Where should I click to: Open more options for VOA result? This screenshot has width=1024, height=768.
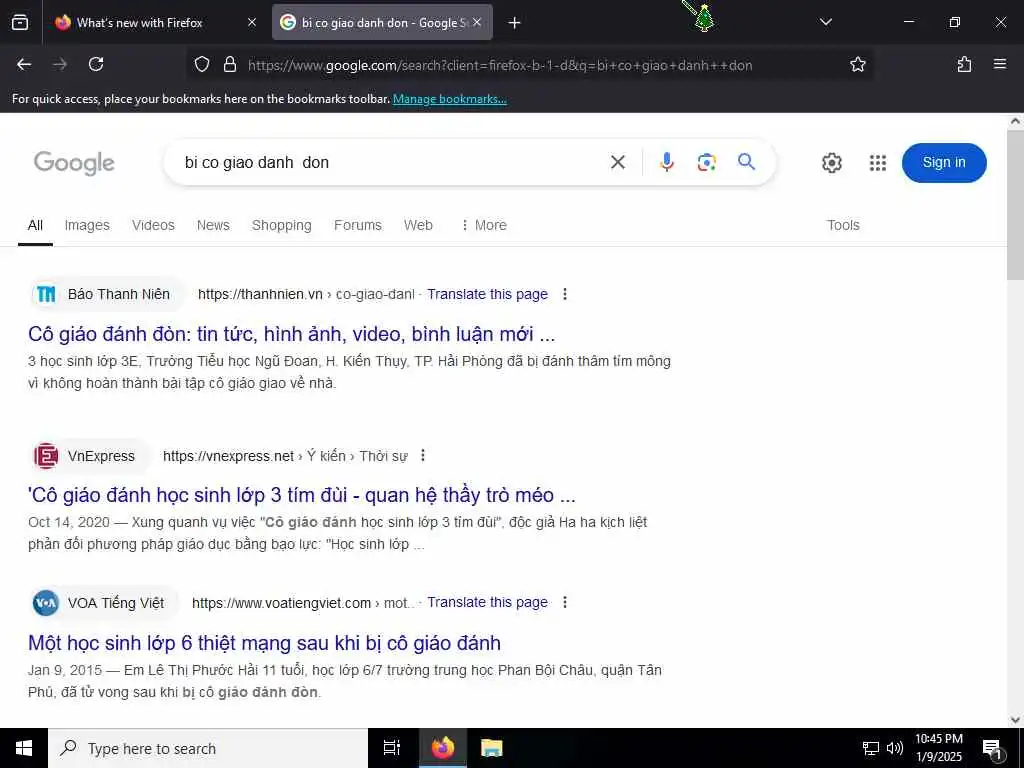[565, 603]
